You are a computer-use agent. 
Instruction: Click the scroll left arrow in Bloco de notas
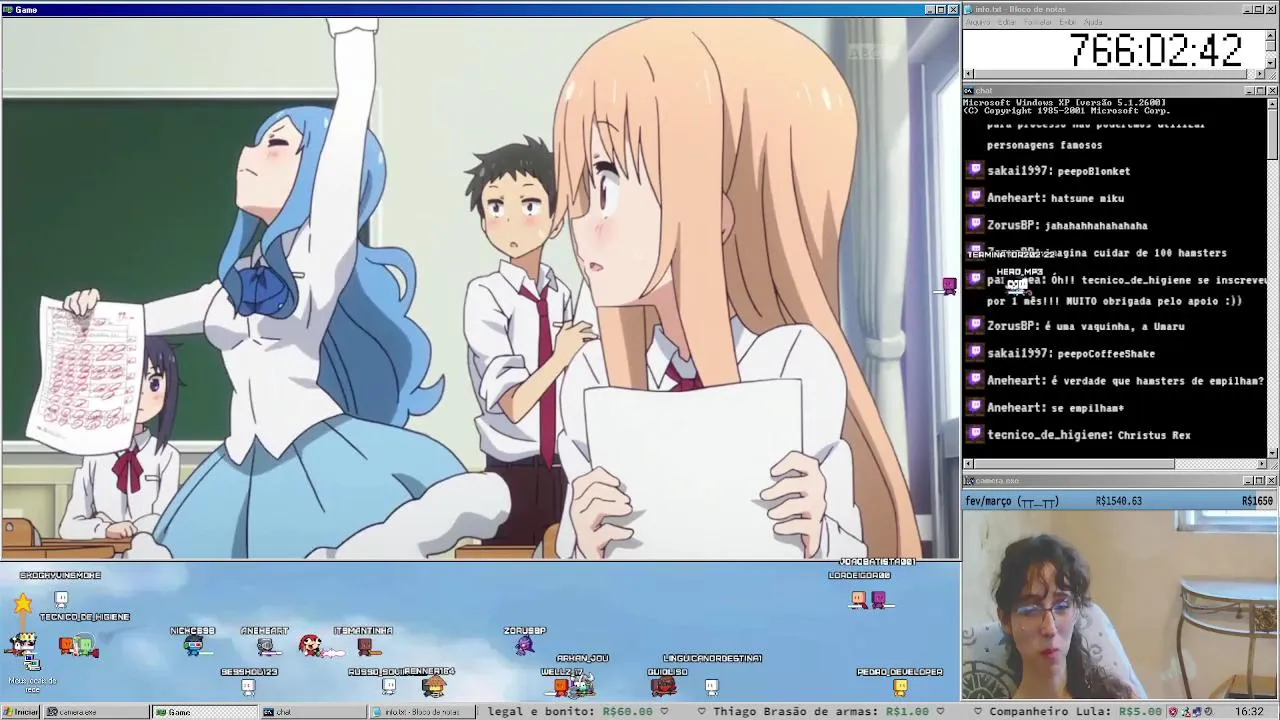click(x=969, y=73)
